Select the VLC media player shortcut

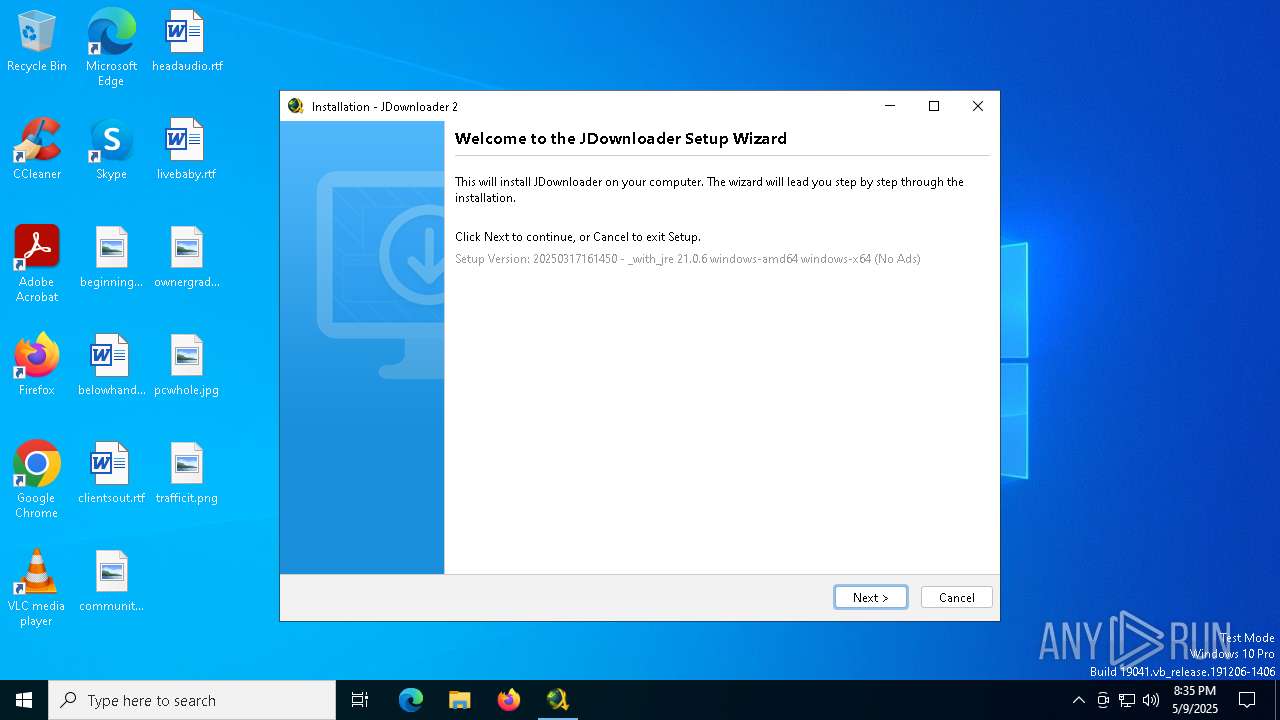coord(37,588)
